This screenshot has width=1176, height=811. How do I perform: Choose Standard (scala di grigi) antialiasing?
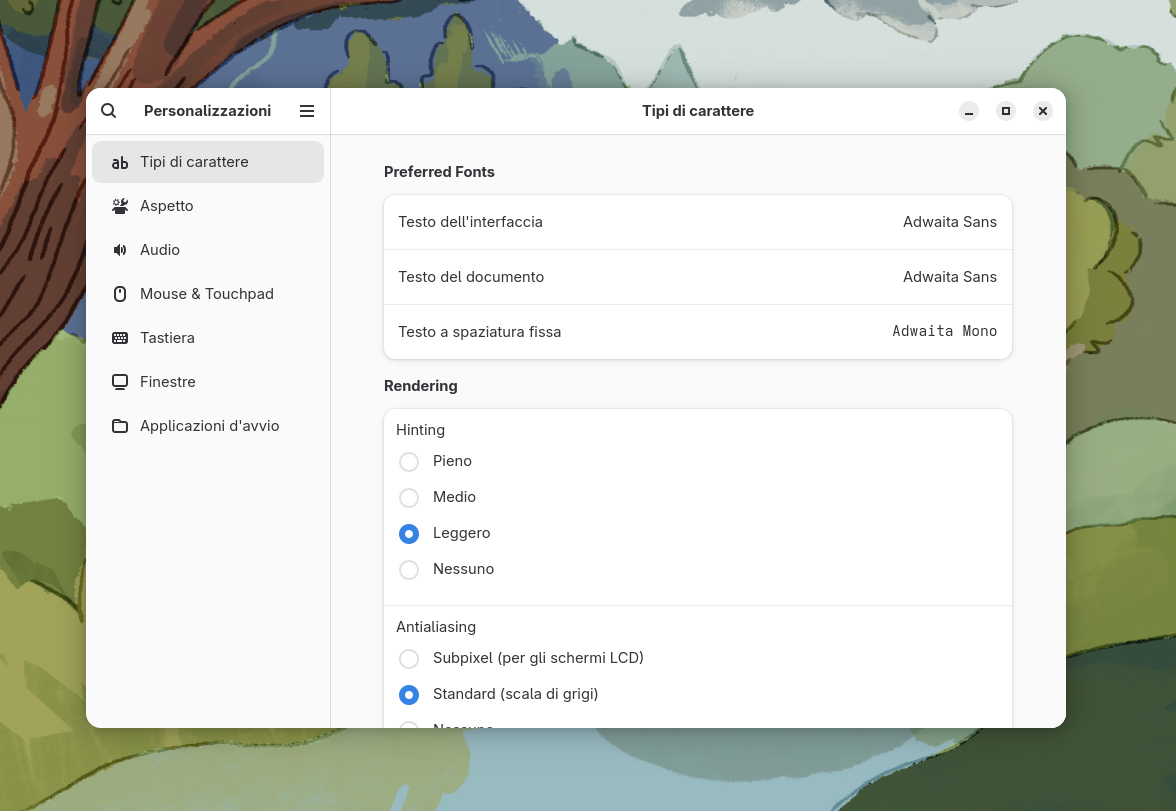pos(409,695)
